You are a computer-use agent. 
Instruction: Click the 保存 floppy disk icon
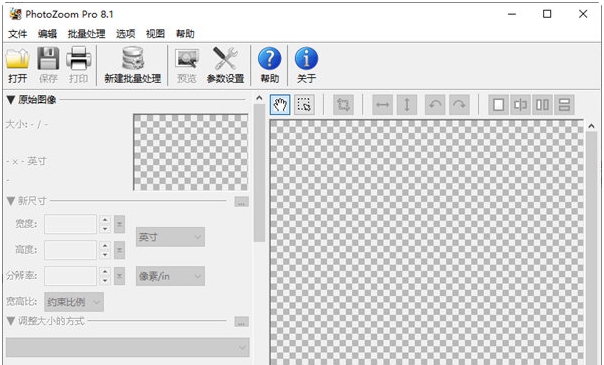pyautogui.click(x=48, y=59)
